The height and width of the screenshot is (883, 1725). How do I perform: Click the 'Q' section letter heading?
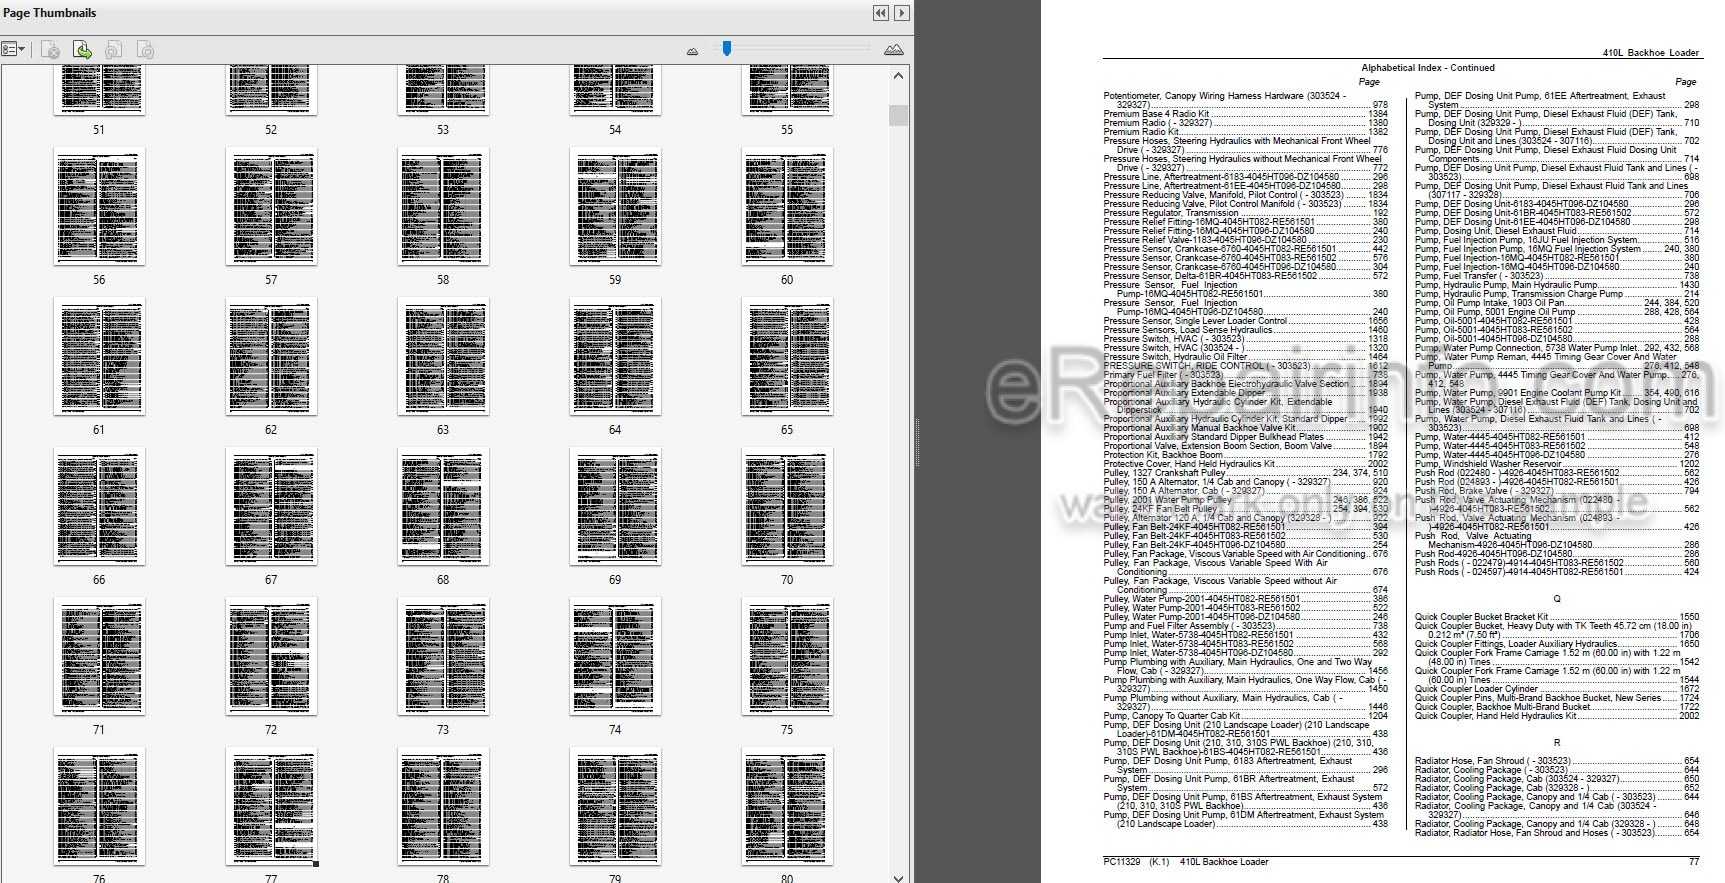(1556, 599)
